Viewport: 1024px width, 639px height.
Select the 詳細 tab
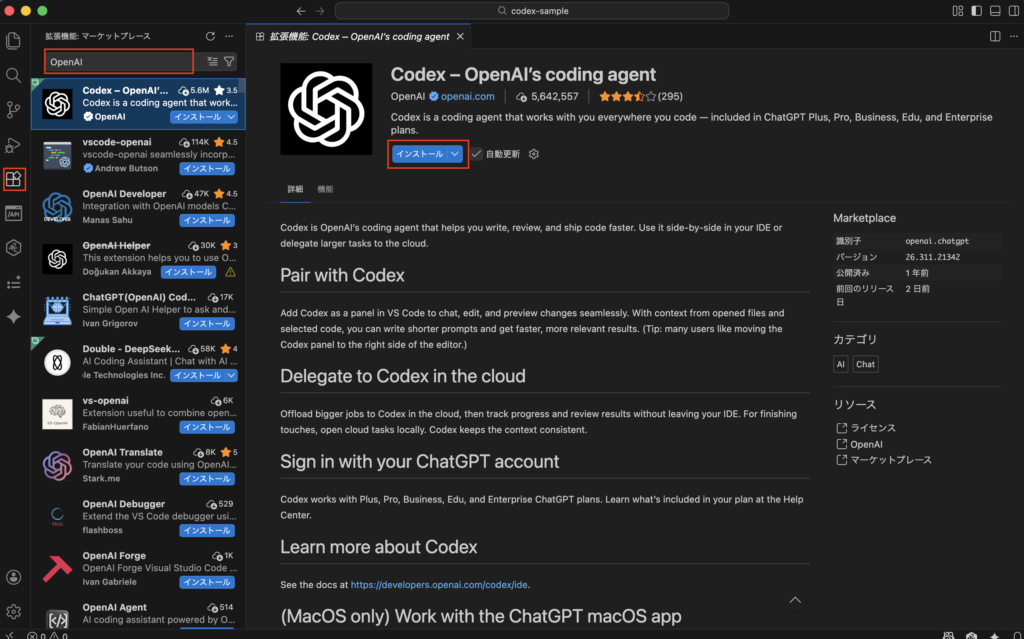coord(295,189)
